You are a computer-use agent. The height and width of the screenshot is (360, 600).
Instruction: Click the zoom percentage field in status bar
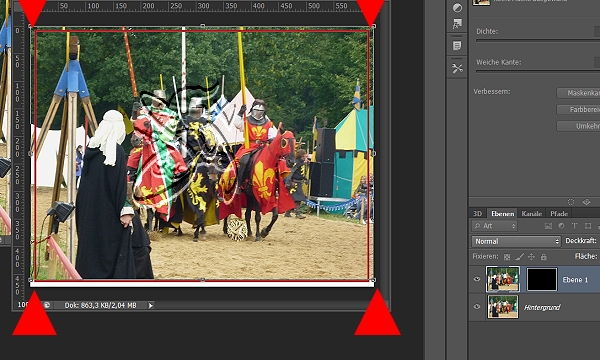point(23,305)
